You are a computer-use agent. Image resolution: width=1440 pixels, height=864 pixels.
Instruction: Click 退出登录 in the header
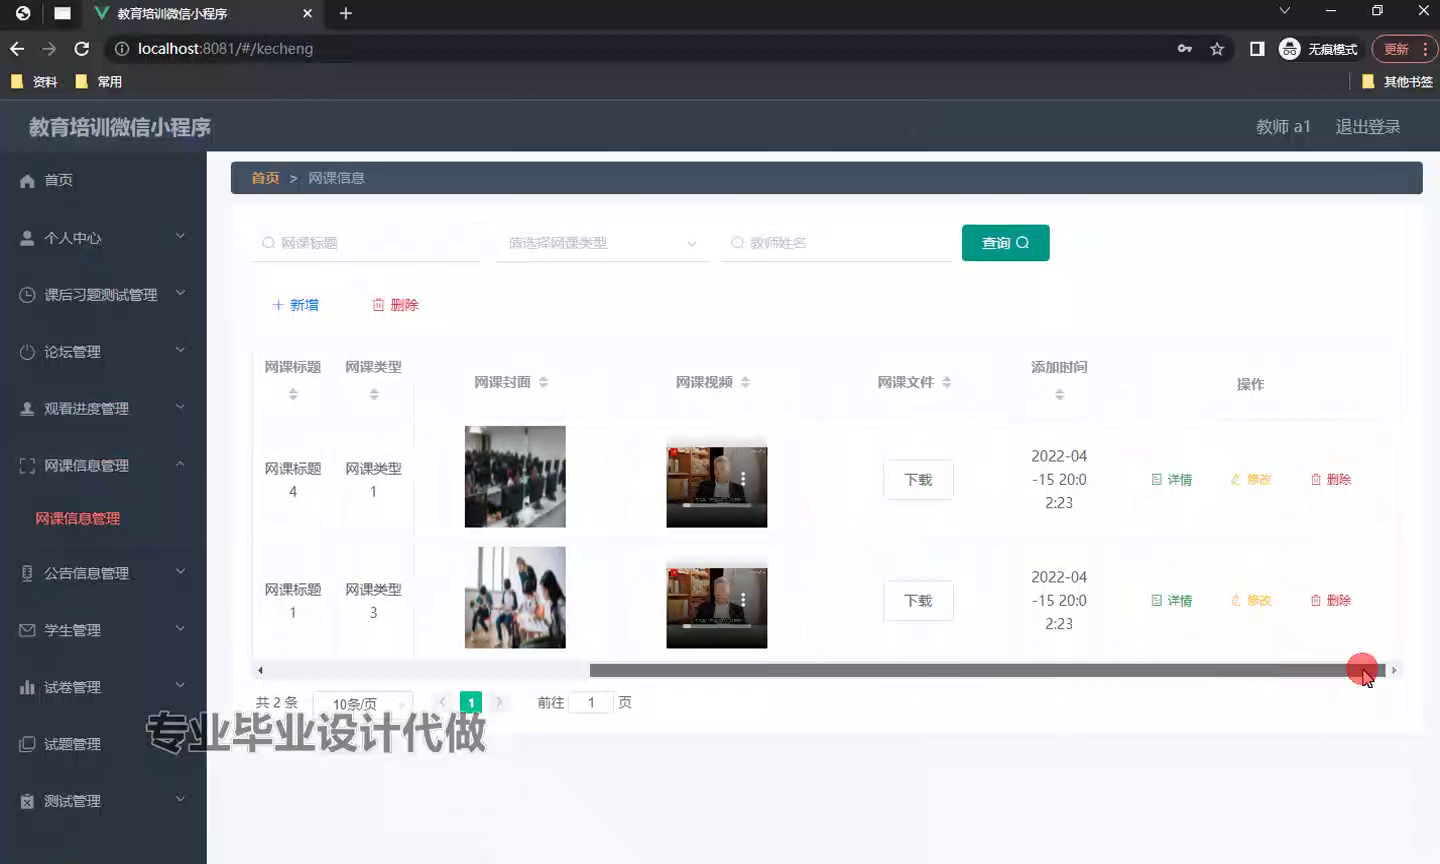click(x=1367, y=127)
